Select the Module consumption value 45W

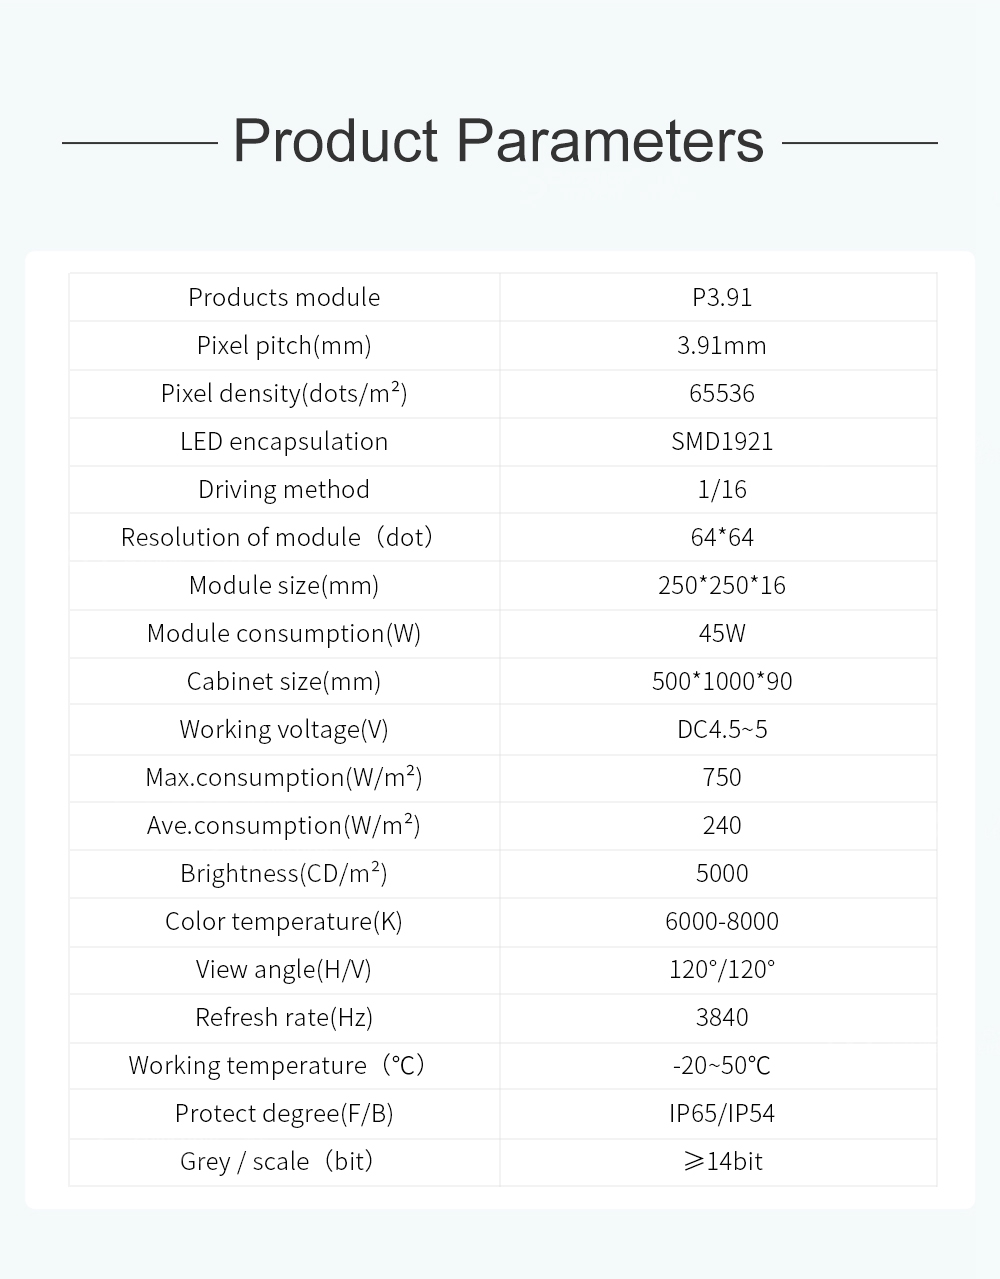(x=721, y=633)
